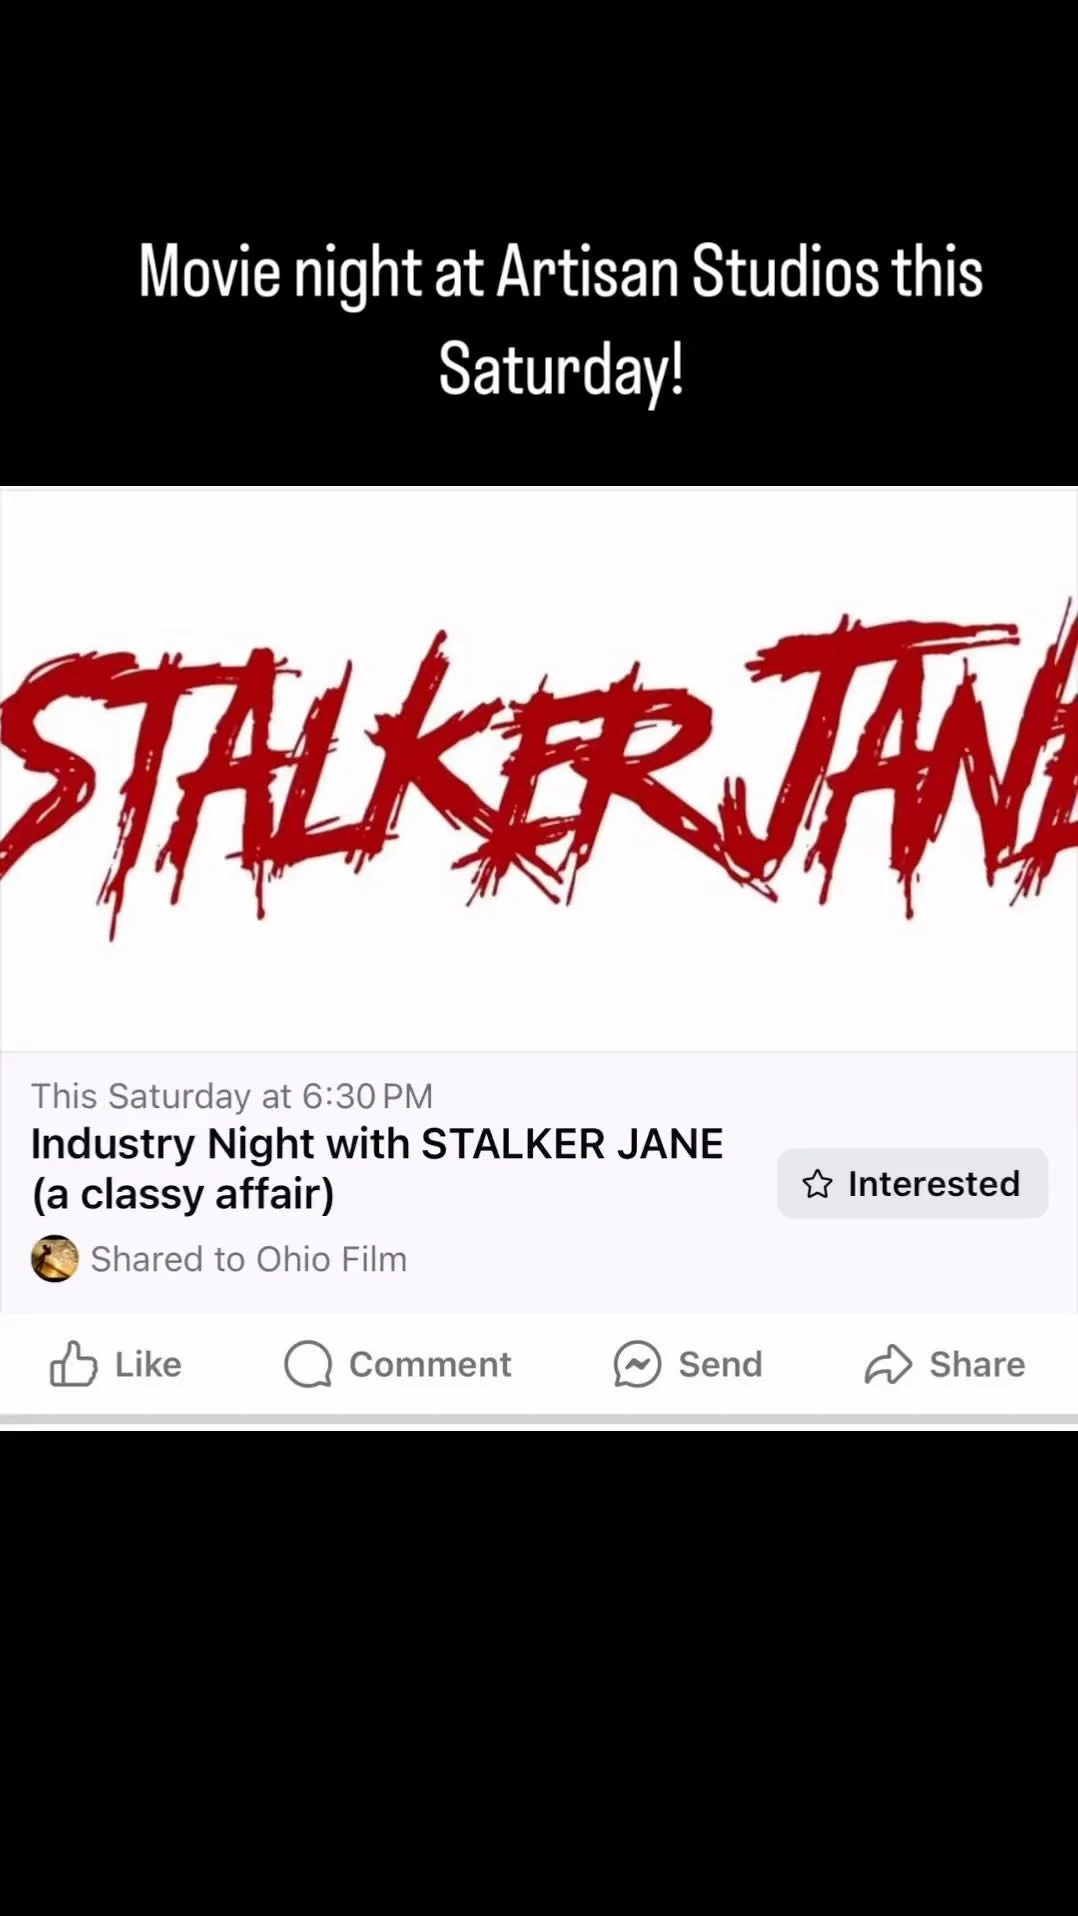Tap the star icon on Interested

click(x=817, y=1184)
